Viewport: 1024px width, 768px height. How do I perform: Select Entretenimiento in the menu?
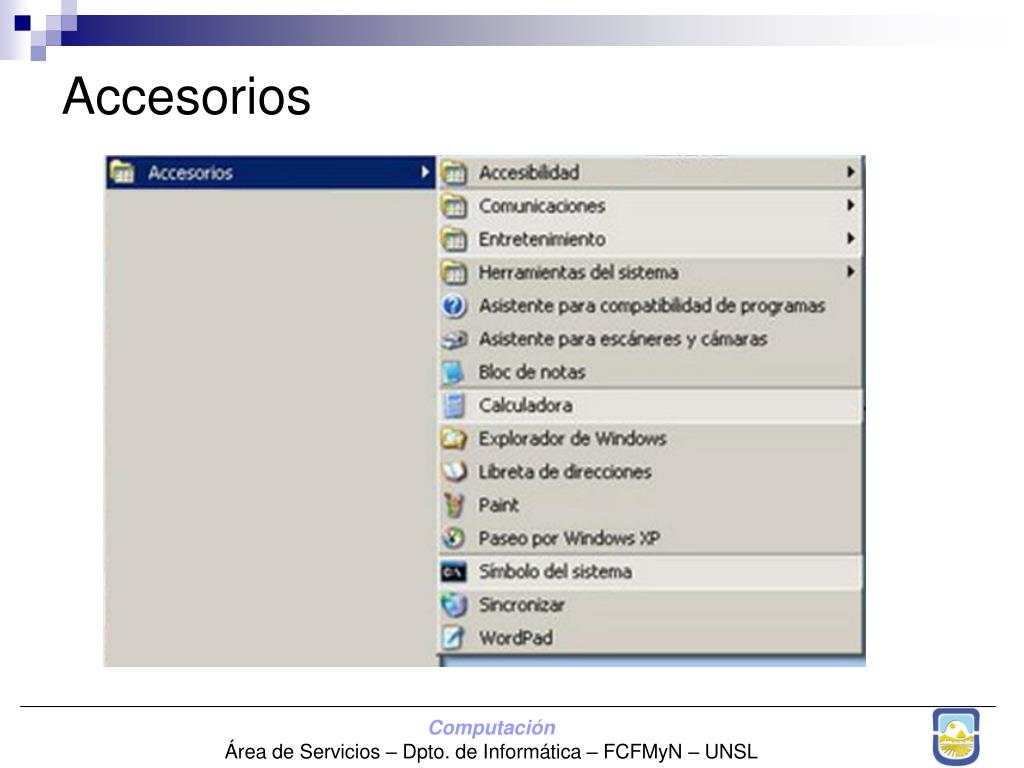coord(650,239)
